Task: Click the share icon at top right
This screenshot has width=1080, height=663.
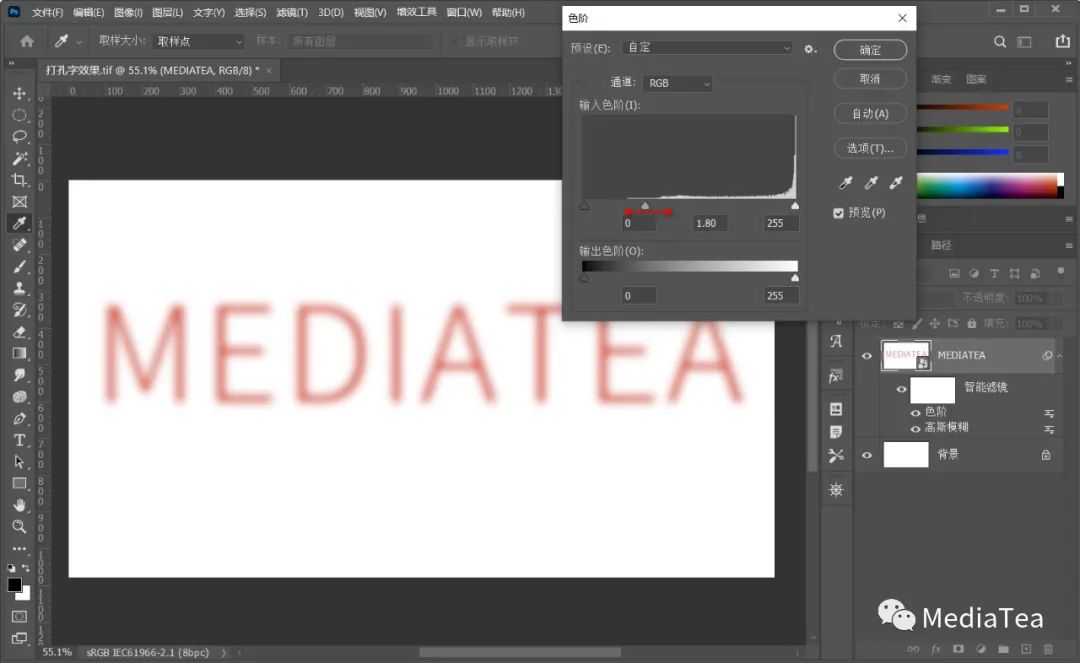Action: (1063, 41)
